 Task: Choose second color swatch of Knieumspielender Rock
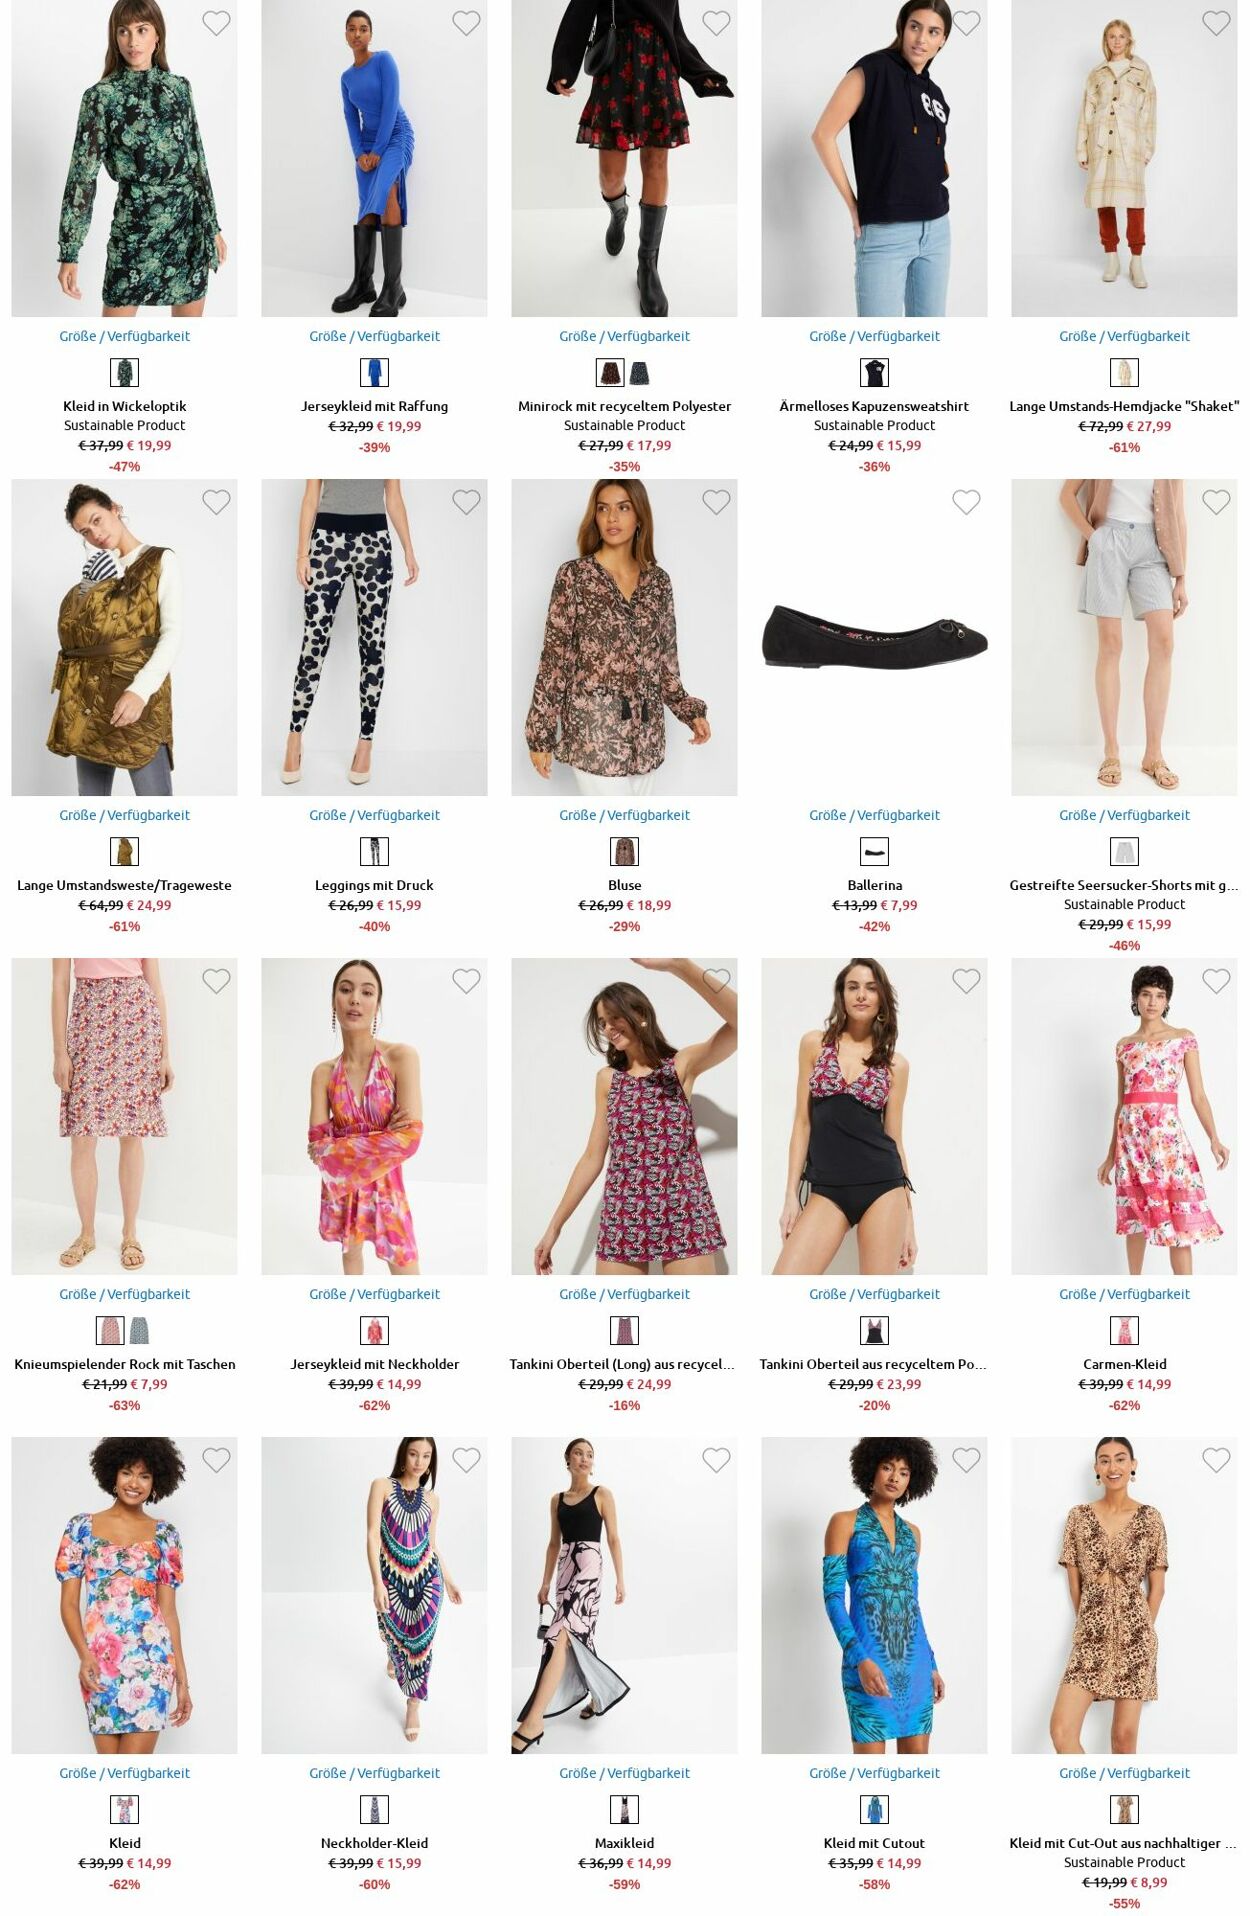click(139, 1331)
